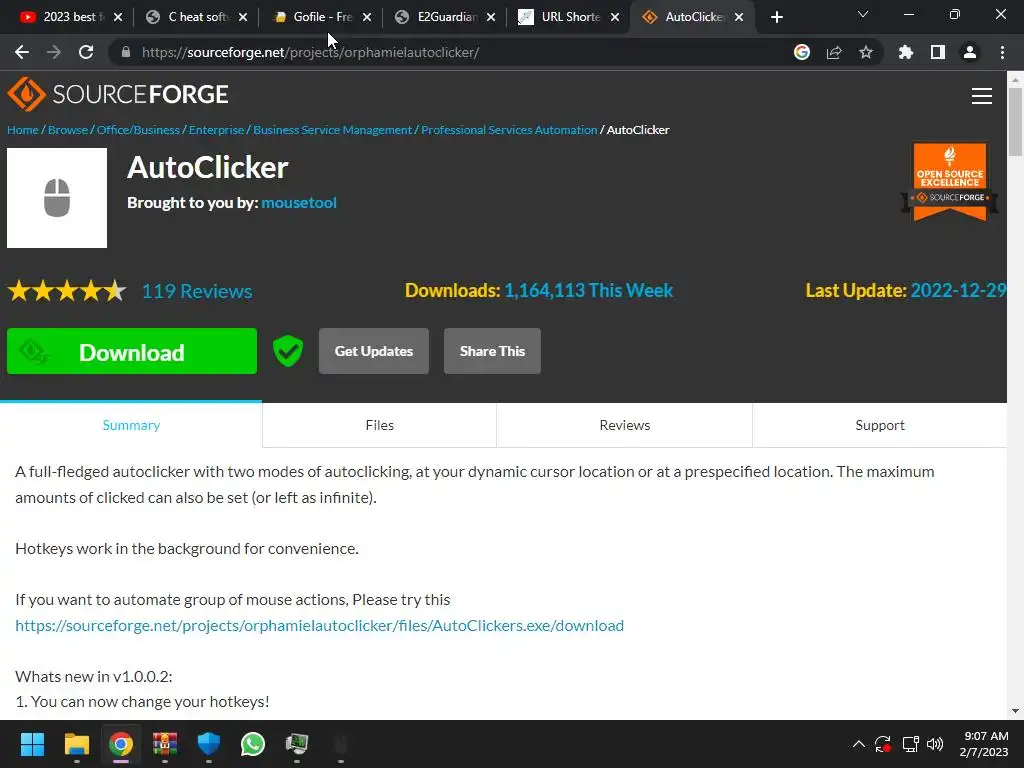Open Windows Start menu

click(x=32, y=744)
